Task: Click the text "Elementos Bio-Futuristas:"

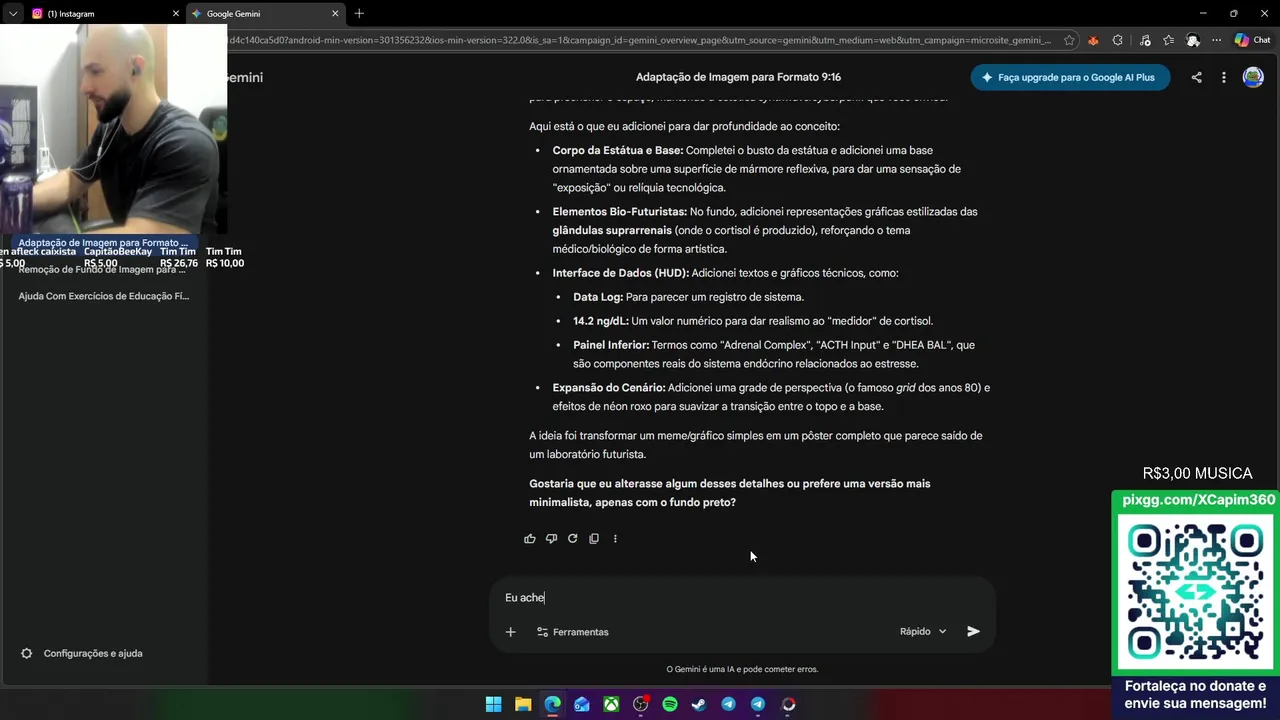Action: [x=620, y=212]
